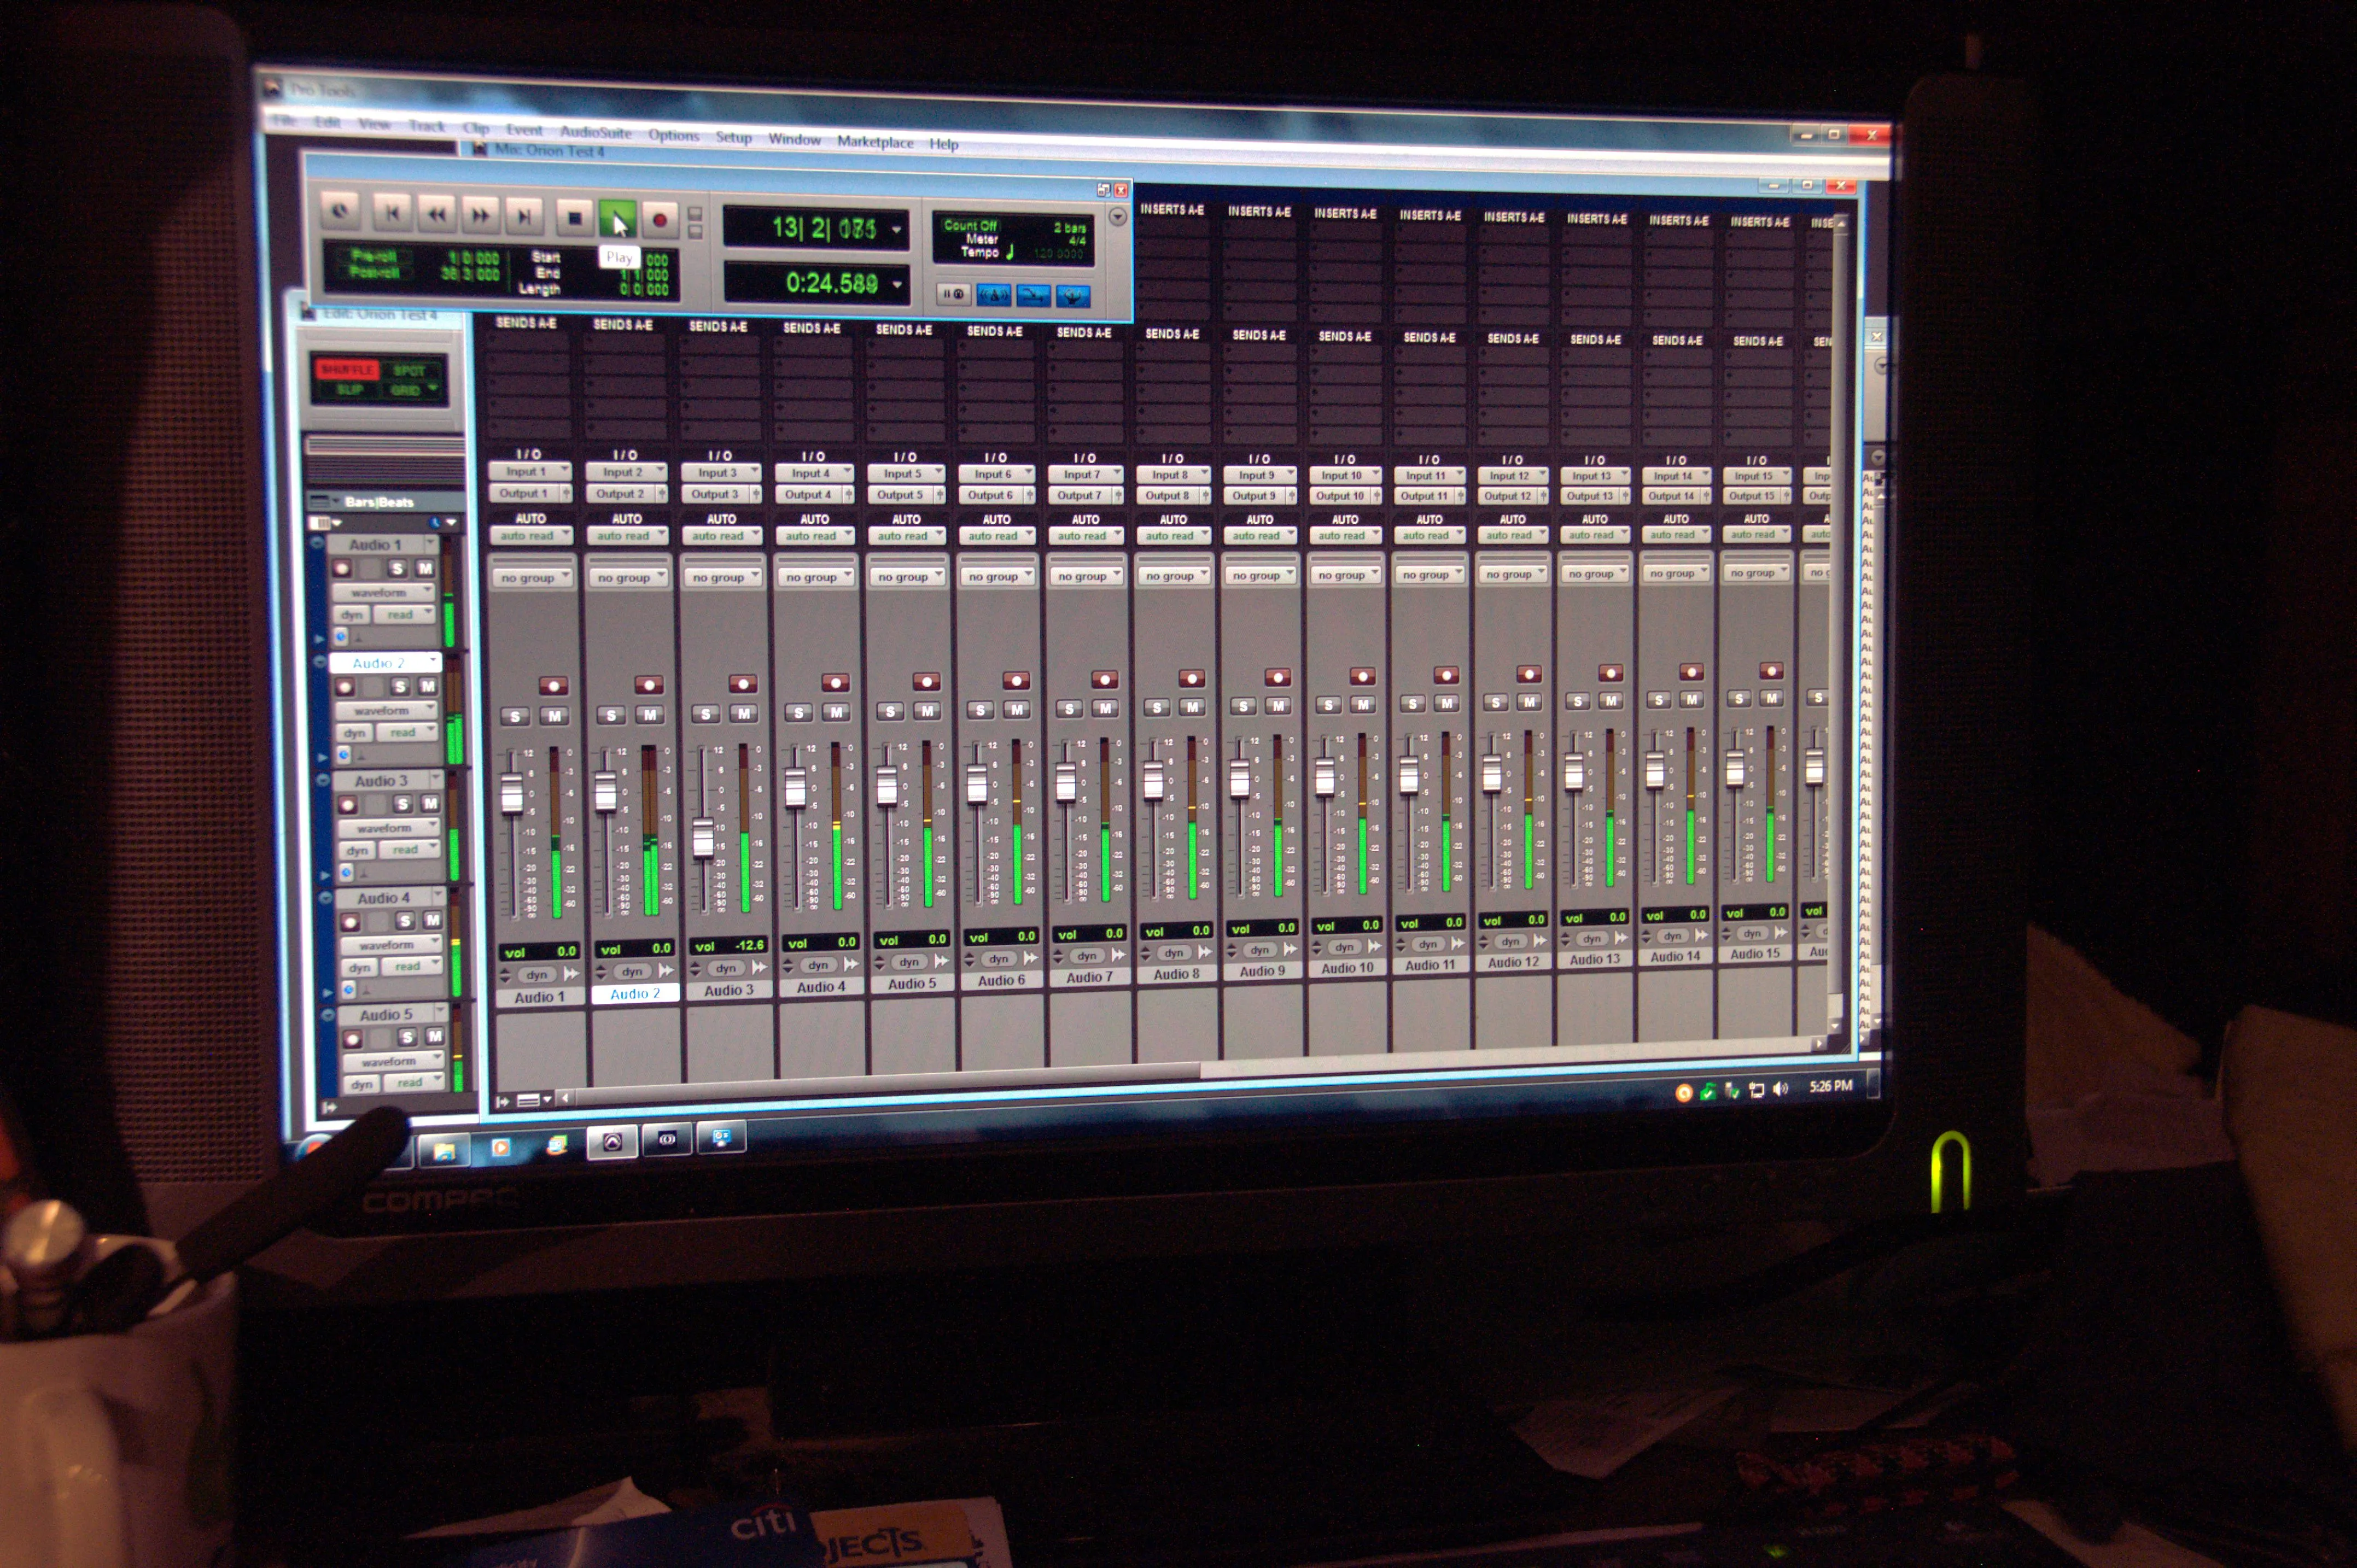Viewport: 2357px width, 1568px height.
Task: Open the Setup menu
Action: pos(734,137)
